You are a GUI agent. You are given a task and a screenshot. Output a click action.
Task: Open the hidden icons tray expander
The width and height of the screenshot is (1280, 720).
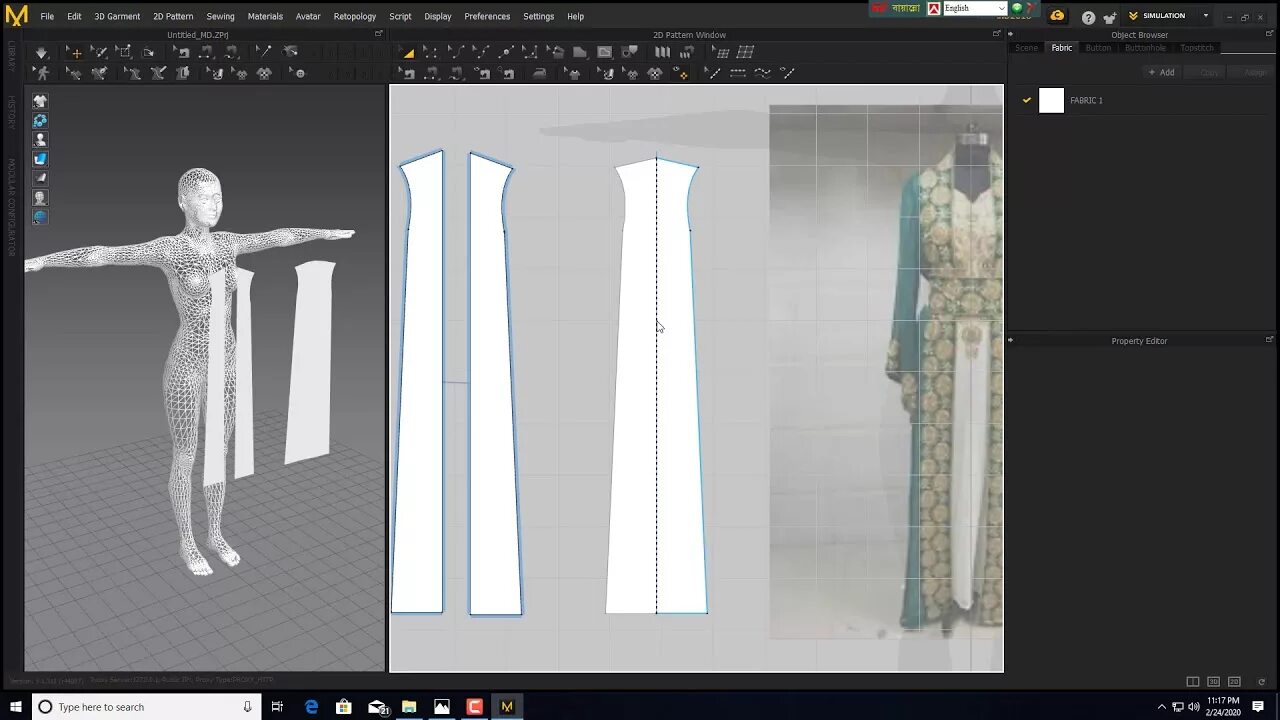tap(1162, 706)
